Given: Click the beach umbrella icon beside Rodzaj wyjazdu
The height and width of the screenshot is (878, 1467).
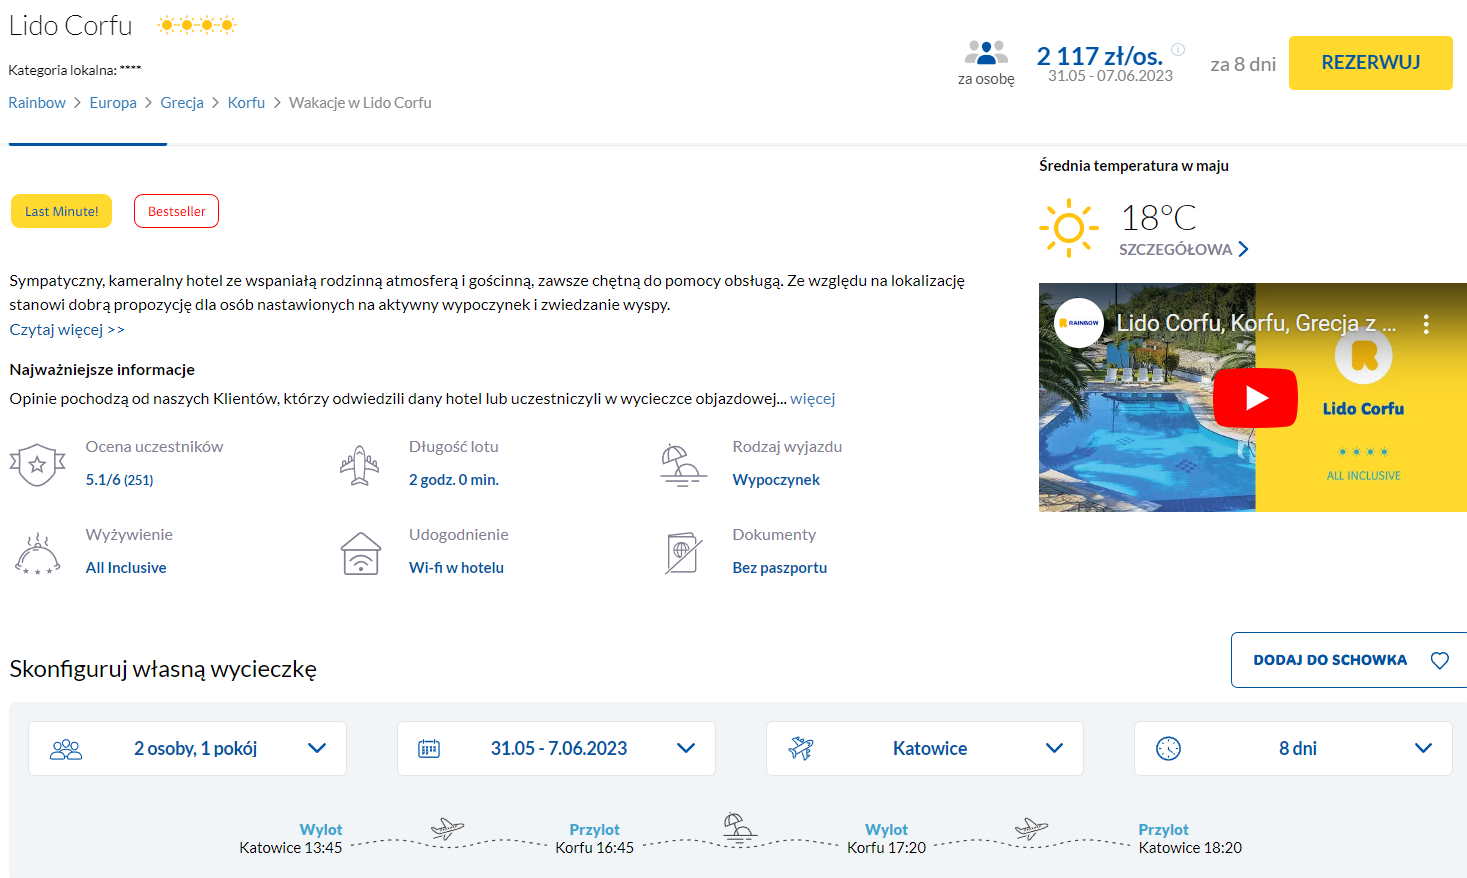Looking at the screenshot, I should 683,465.
